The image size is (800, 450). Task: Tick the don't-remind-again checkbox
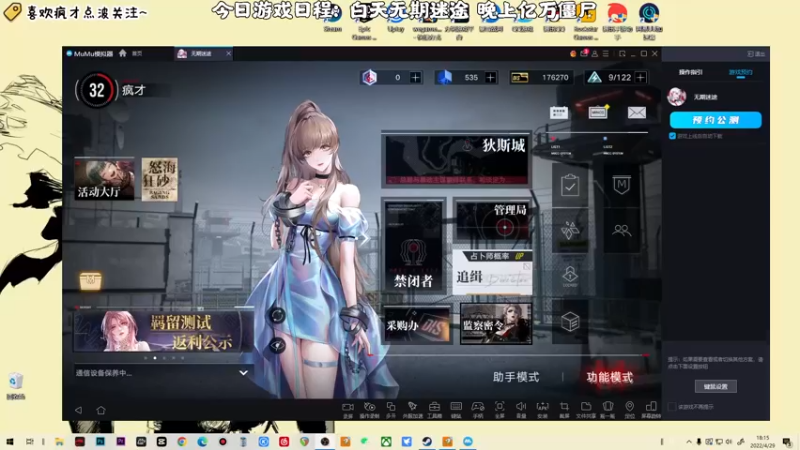[x=672, y=407]
